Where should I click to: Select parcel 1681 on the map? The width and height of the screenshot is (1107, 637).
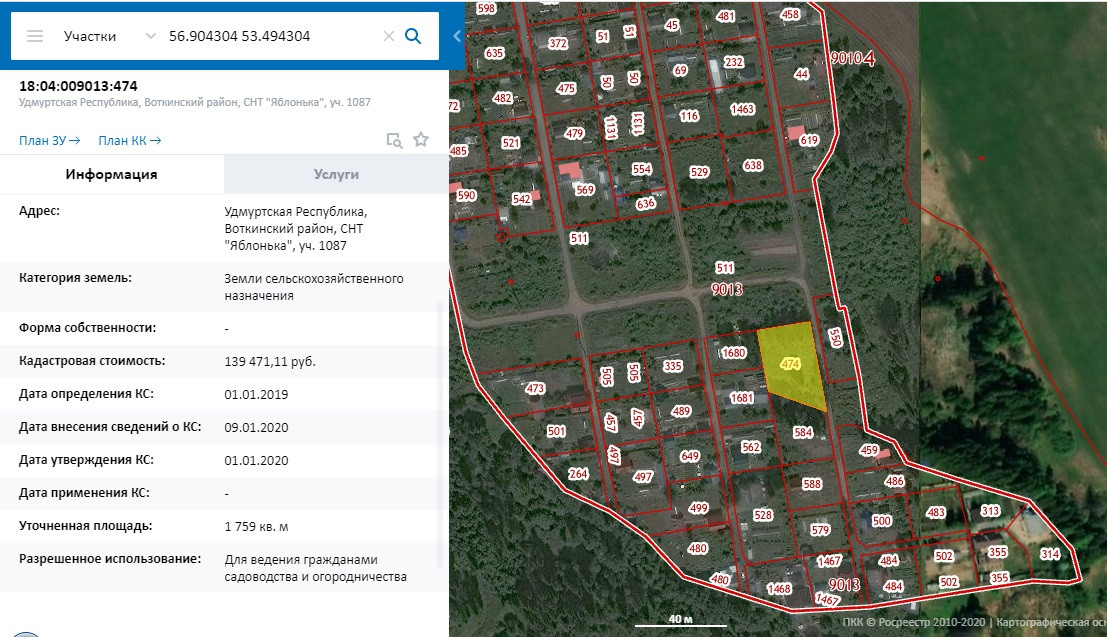coord(741,398)
